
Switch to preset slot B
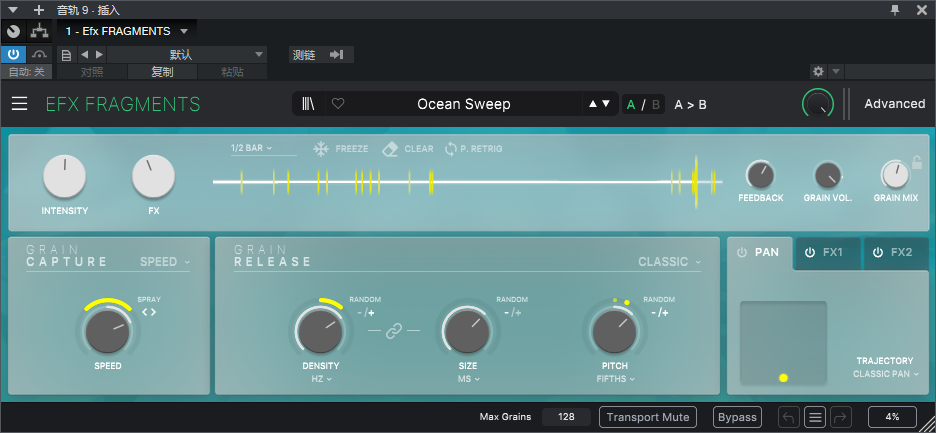tap(655, 105)
